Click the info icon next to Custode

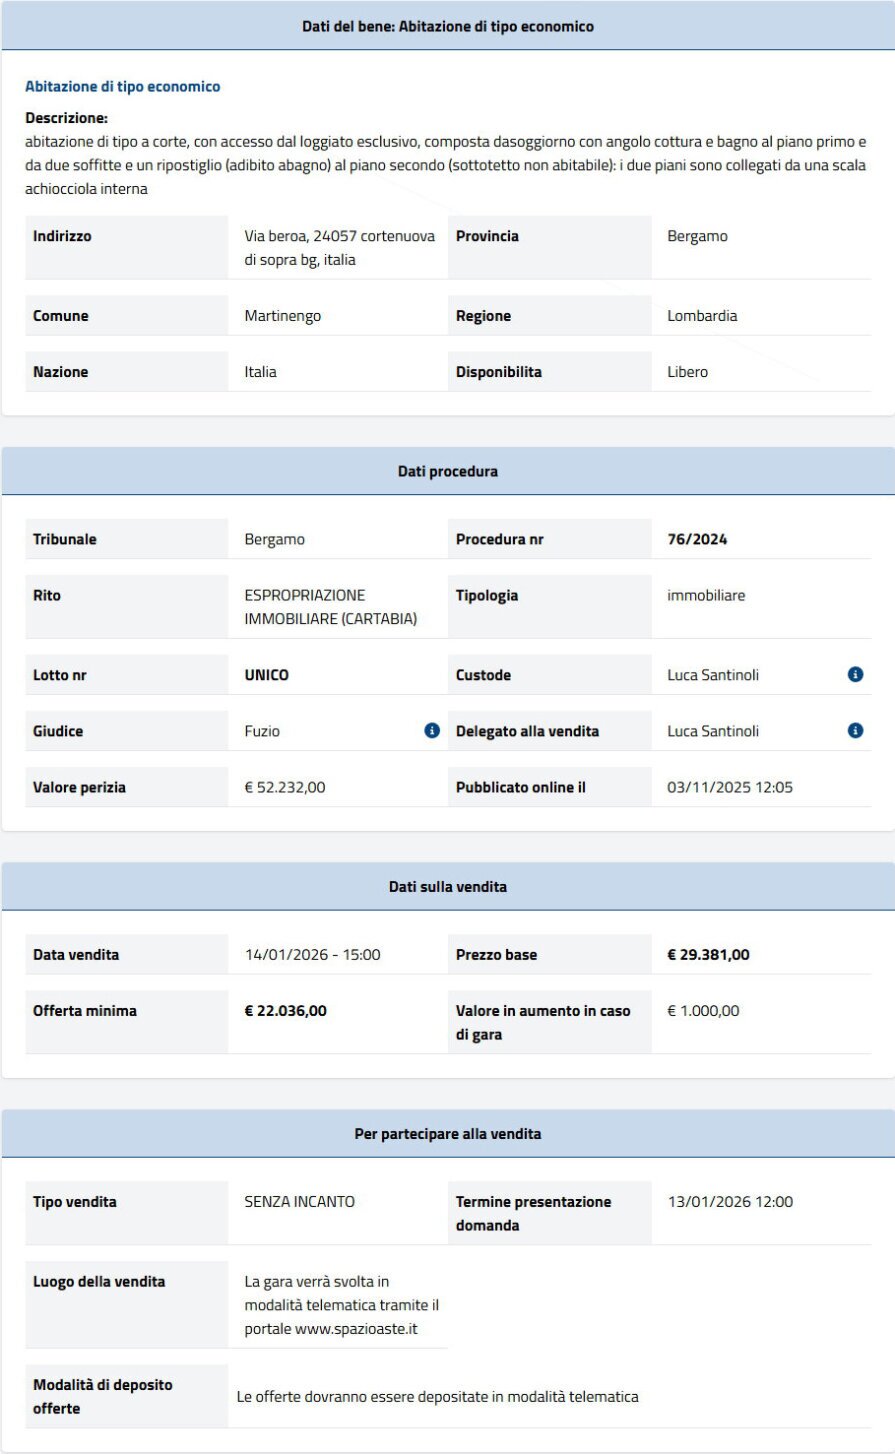click(855, 675)
